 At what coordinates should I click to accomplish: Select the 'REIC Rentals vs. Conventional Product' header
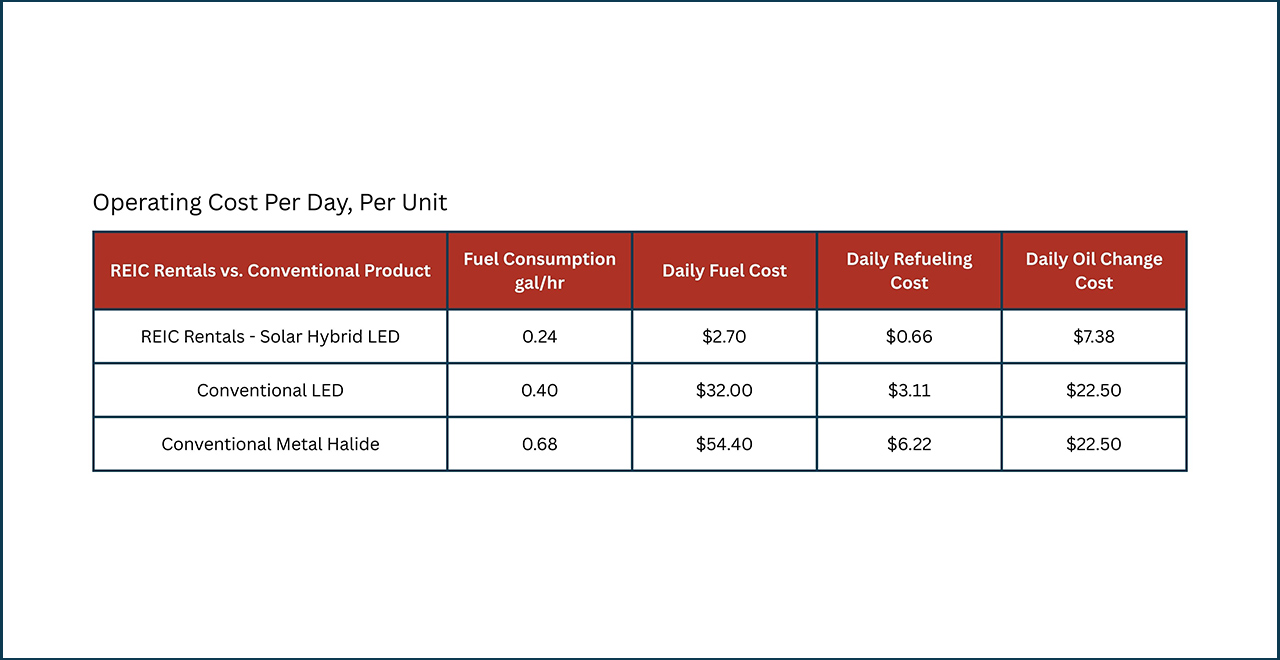[270, 271]
